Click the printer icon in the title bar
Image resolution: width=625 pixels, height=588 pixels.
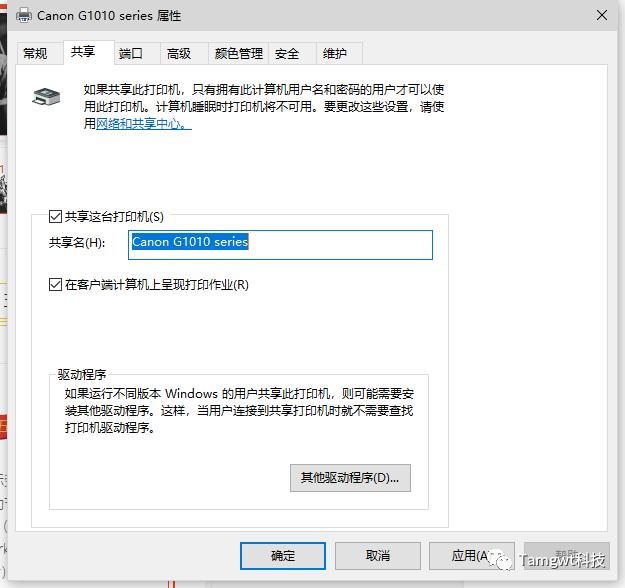coord(24,16)
